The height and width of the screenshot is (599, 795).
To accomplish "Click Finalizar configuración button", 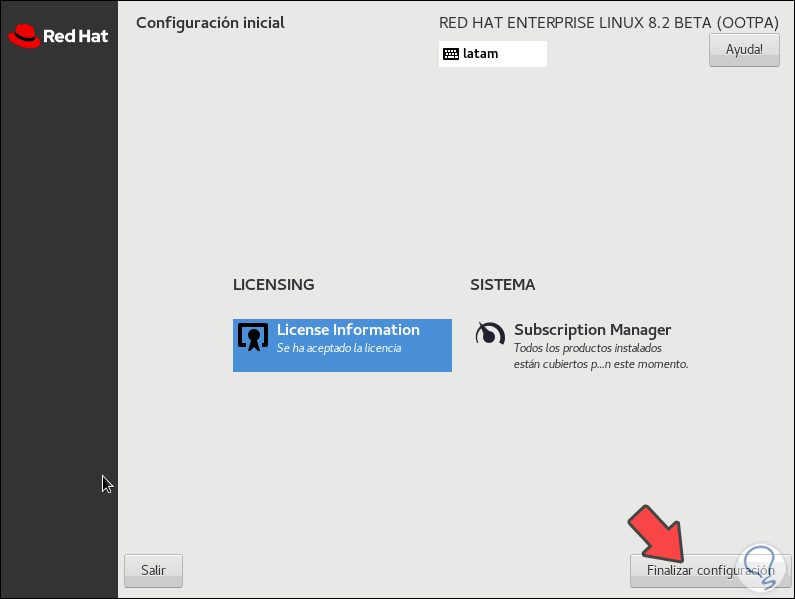I will coord(710,571).
